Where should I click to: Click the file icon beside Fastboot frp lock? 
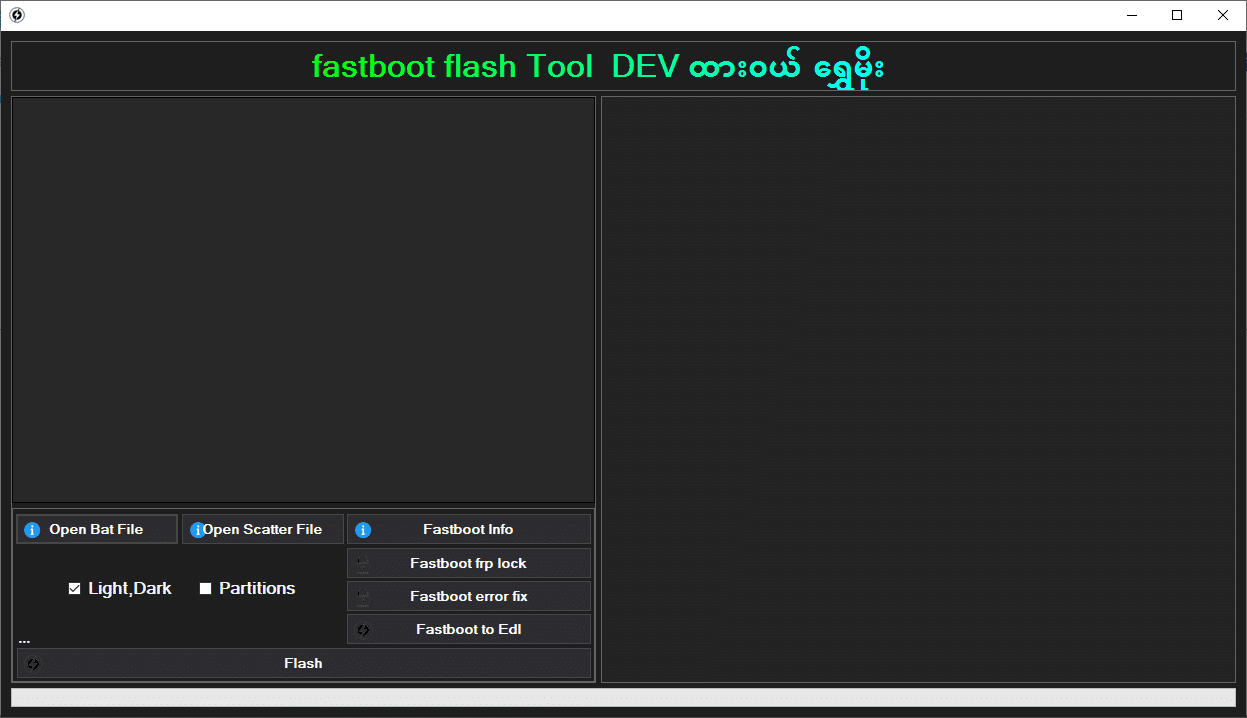[x=363, y=564]
